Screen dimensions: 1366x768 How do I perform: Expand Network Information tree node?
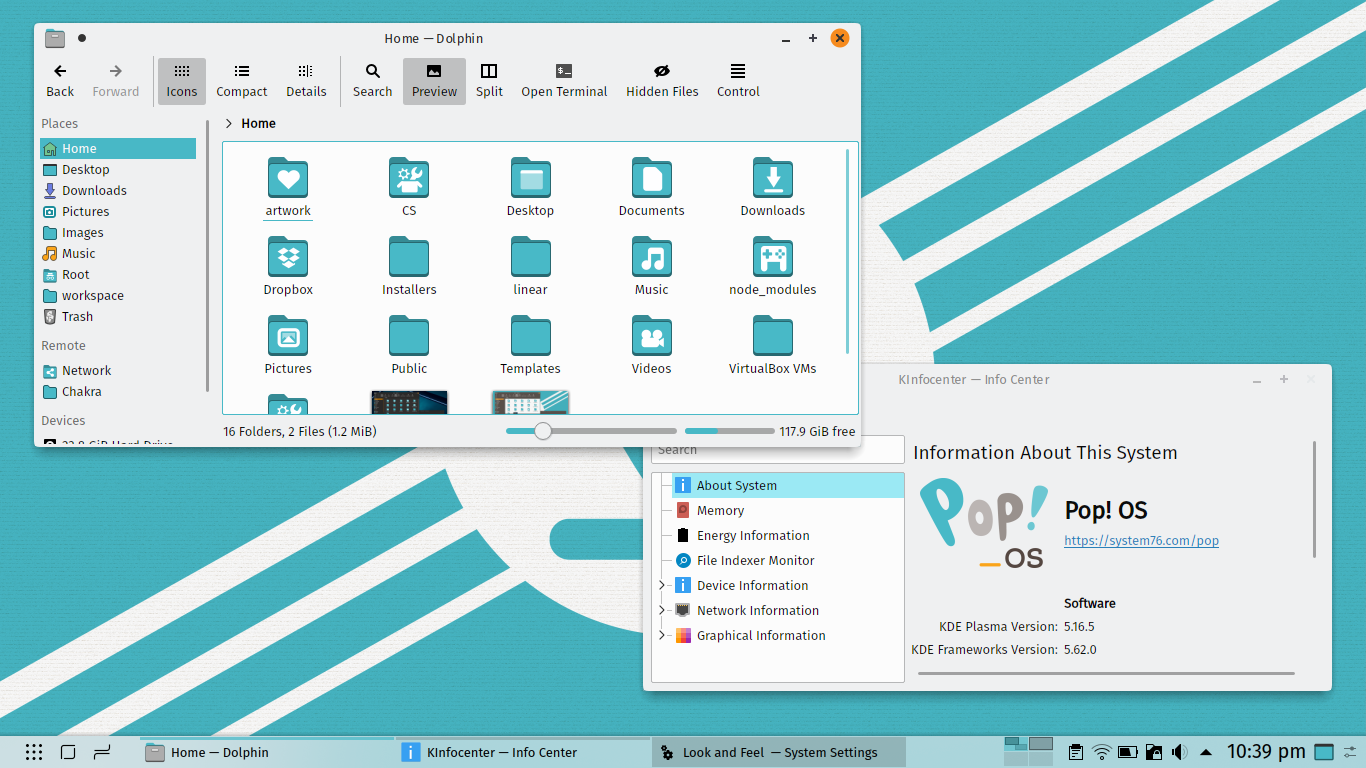pyautogui.click(x=661, y=610)
